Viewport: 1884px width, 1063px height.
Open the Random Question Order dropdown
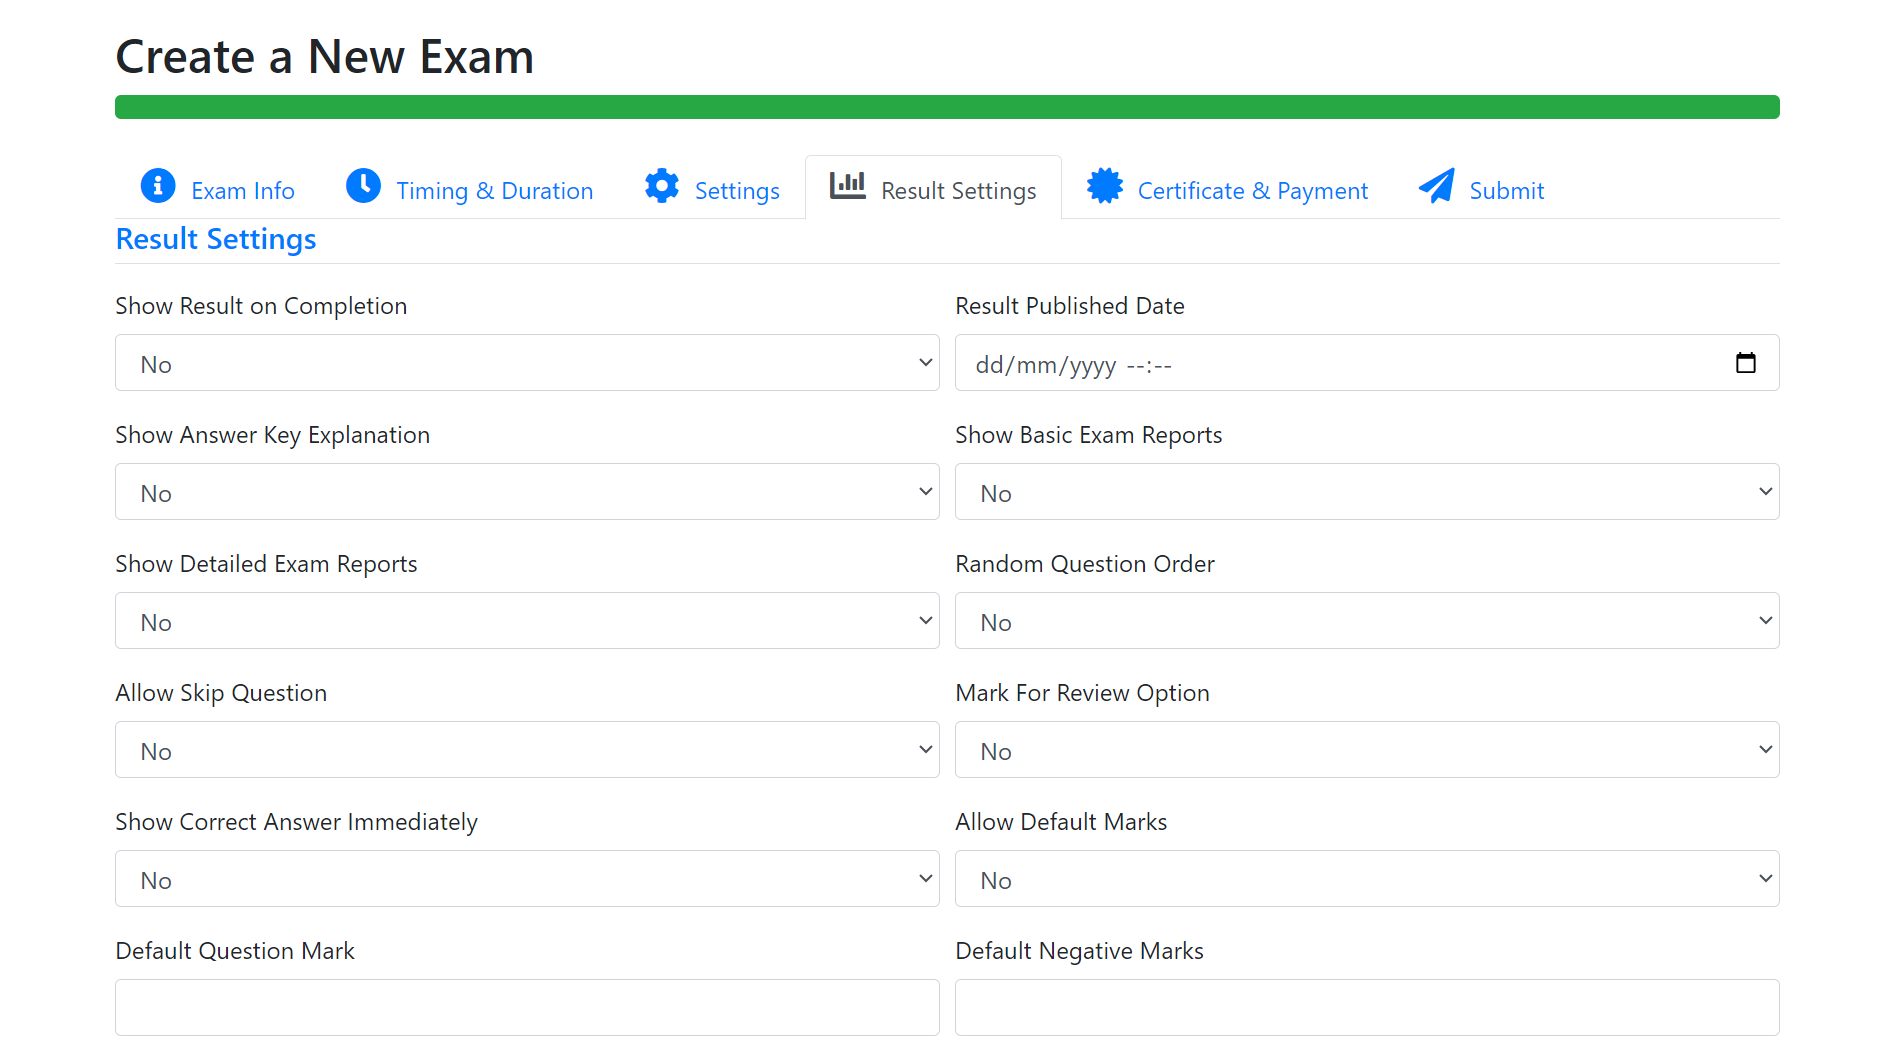pyautogui.click(x=1366, y=621)
